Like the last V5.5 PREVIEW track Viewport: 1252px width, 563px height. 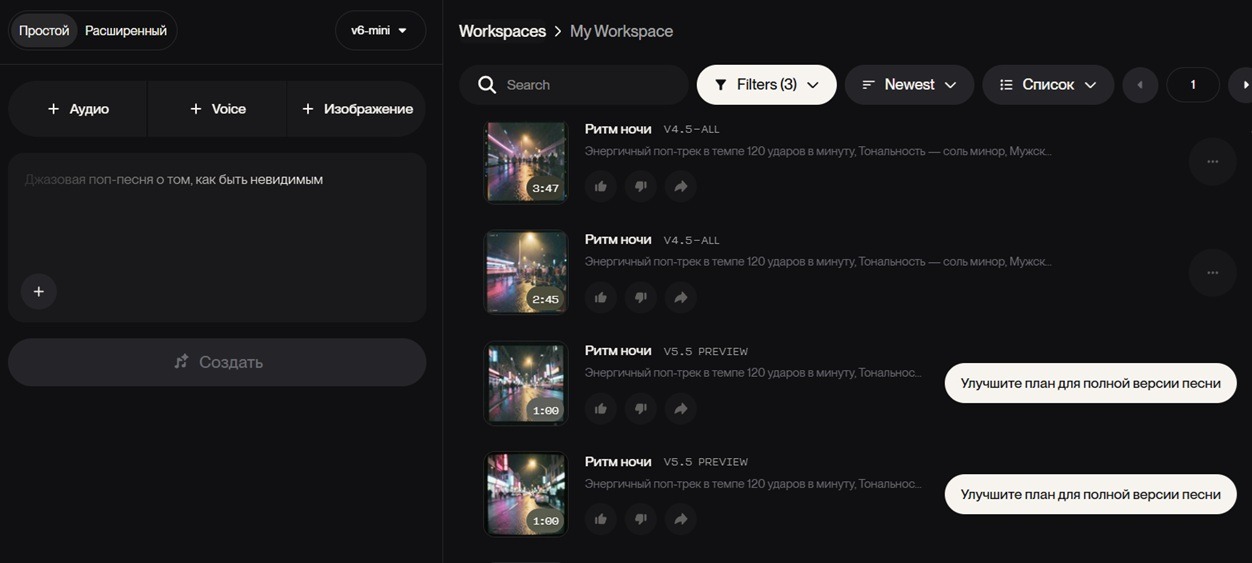point(600,519)
